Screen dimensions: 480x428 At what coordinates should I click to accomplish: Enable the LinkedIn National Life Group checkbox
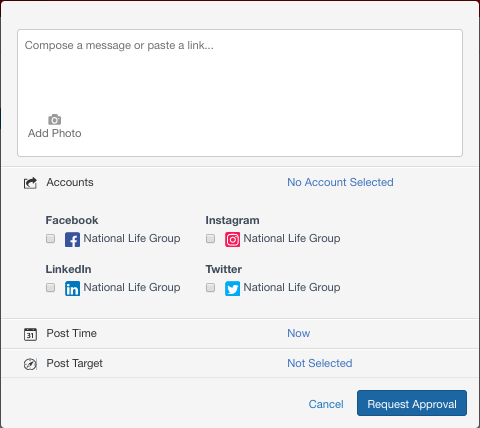[x=50, y=287]
